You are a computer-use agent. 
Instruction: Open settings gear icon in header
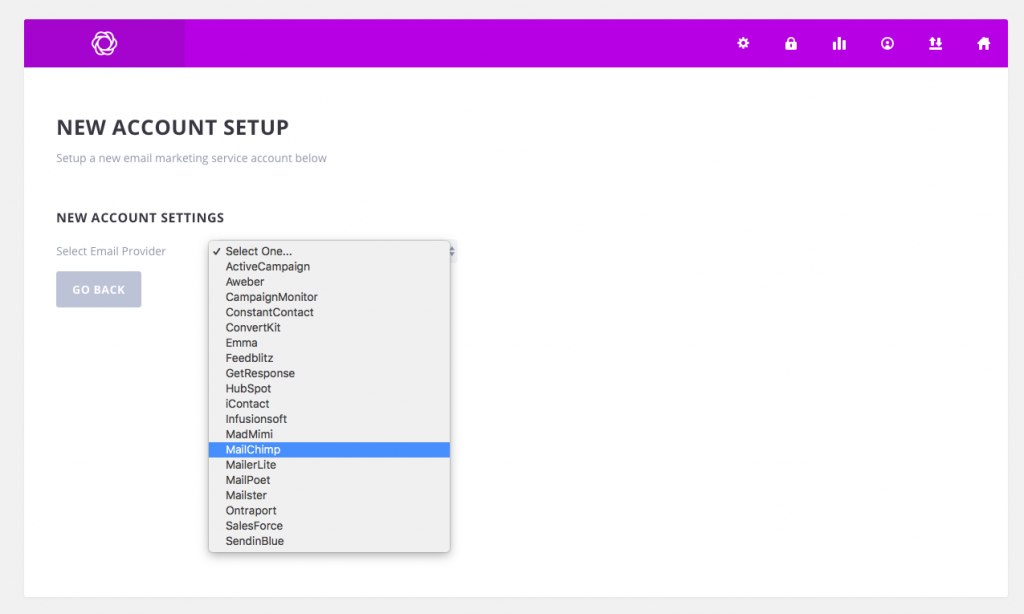(x=743, y=44)
